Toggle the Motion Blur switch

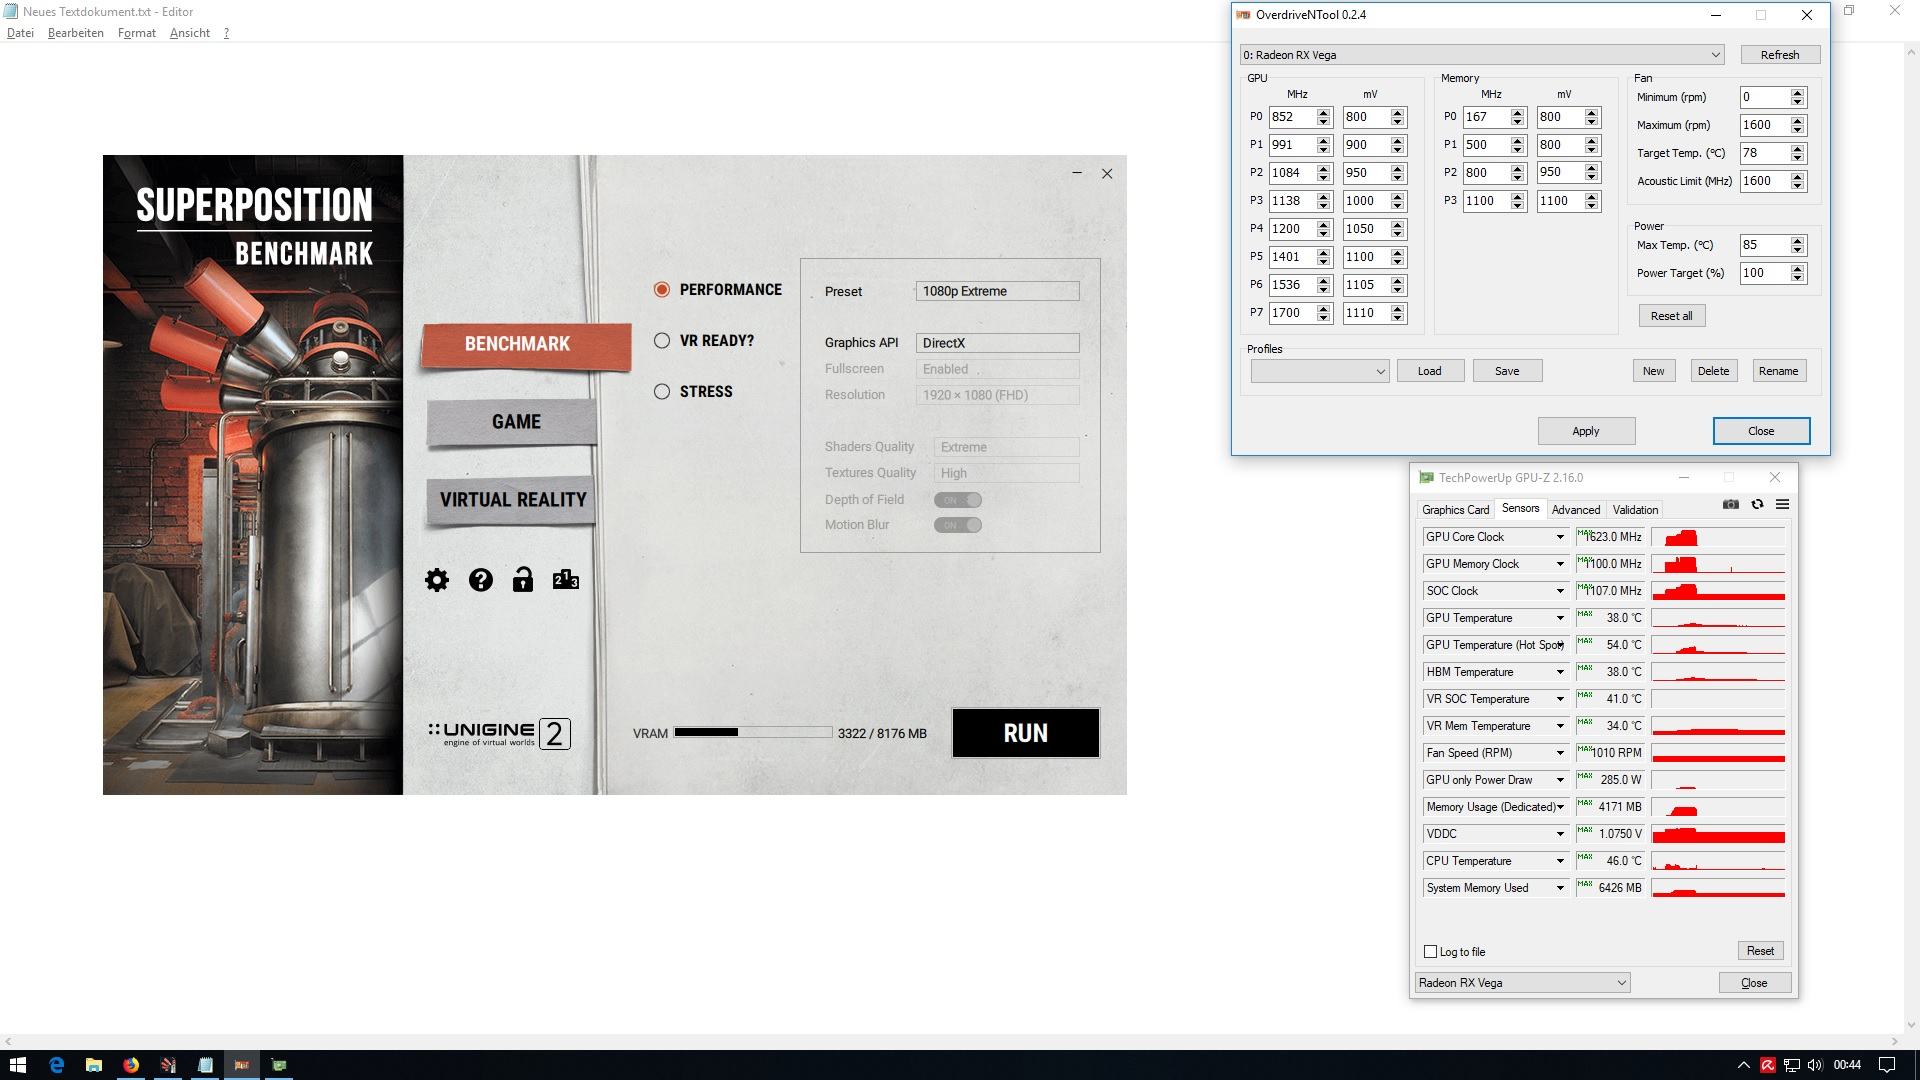[957, 524]
